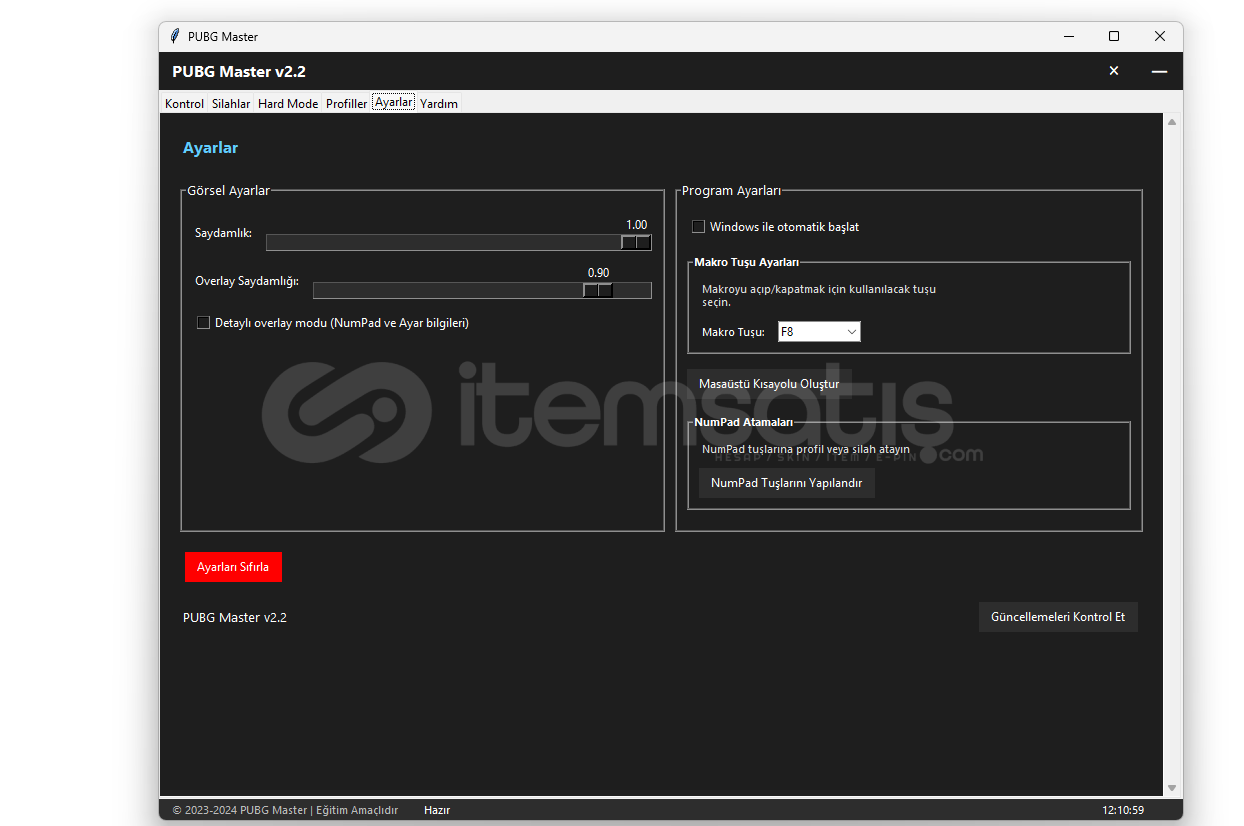Click the PUBG Master v2.2 footer label
Image resolution: width=1244 pixels, height=826 pixels.
click(235, 618)
